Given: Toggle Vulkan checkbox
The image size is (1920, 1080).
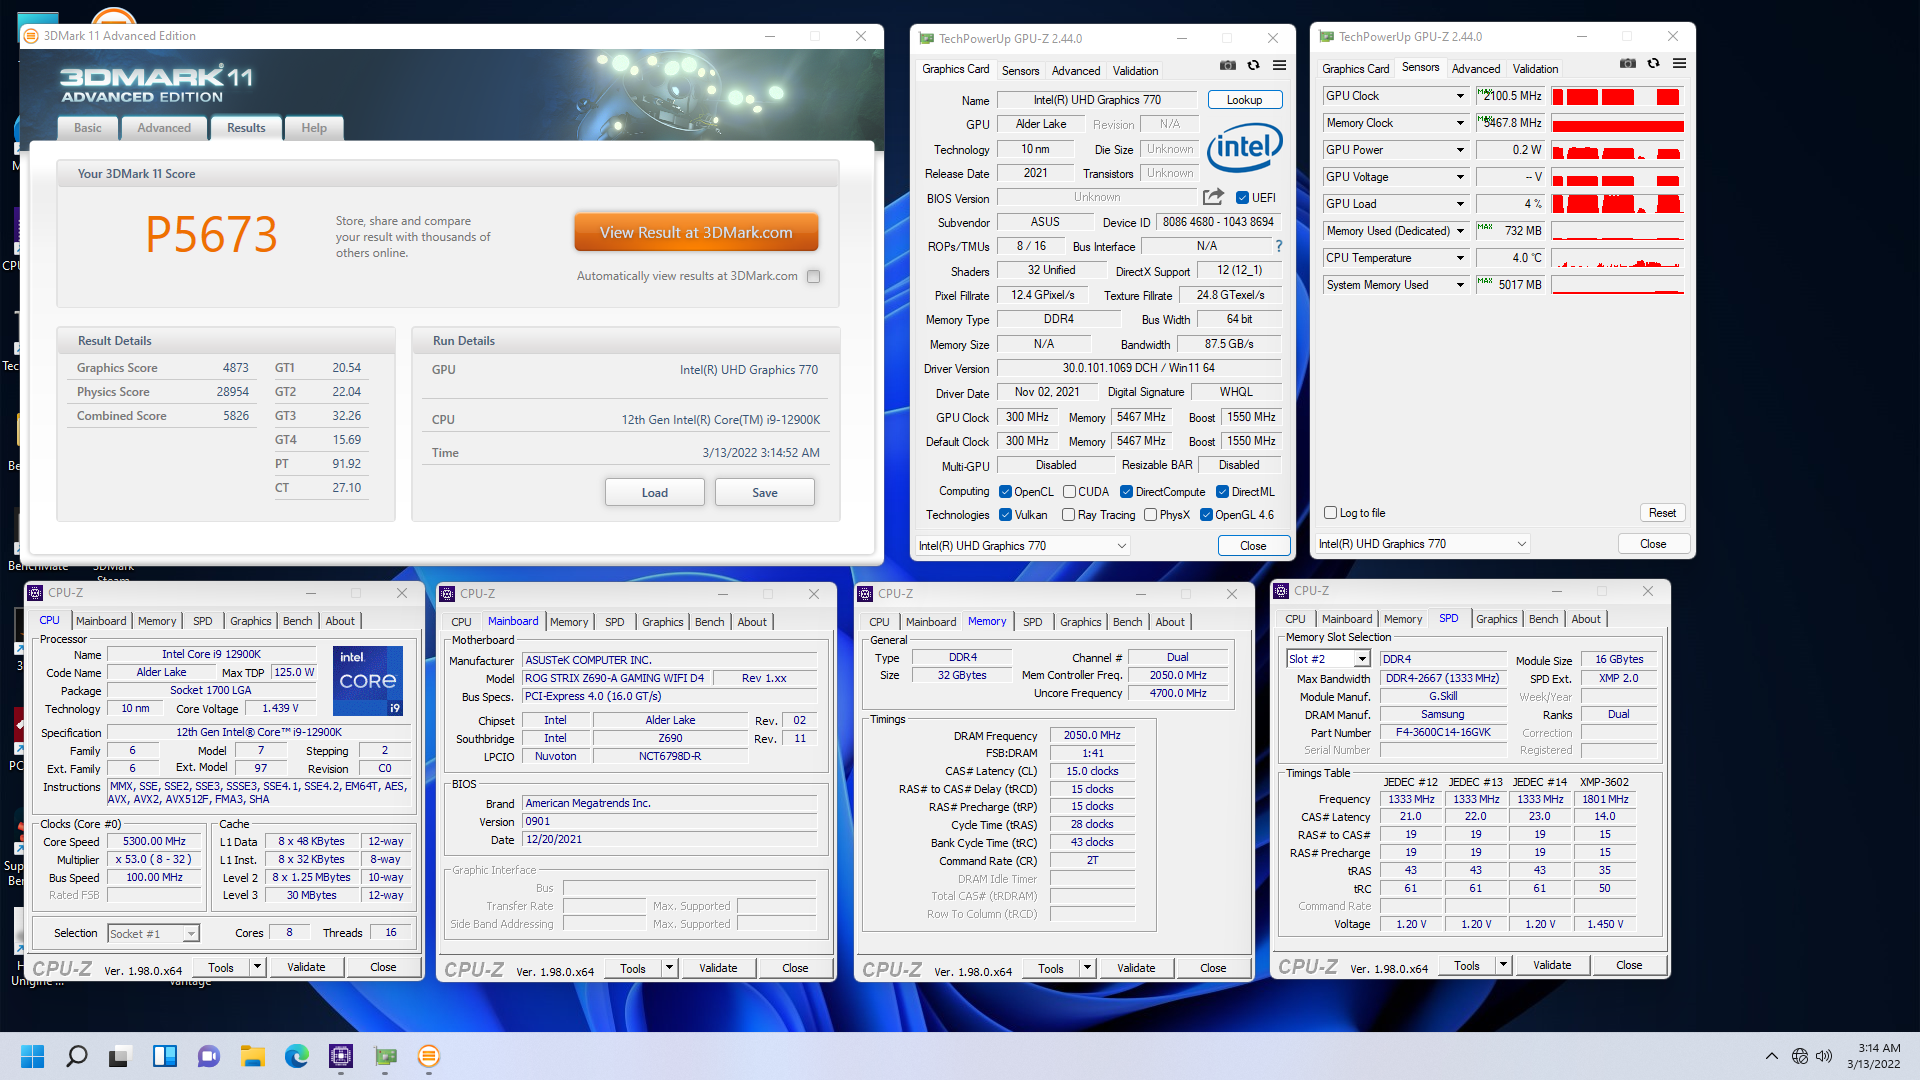Looking at the screenshot, I should tap(1006, 515).
